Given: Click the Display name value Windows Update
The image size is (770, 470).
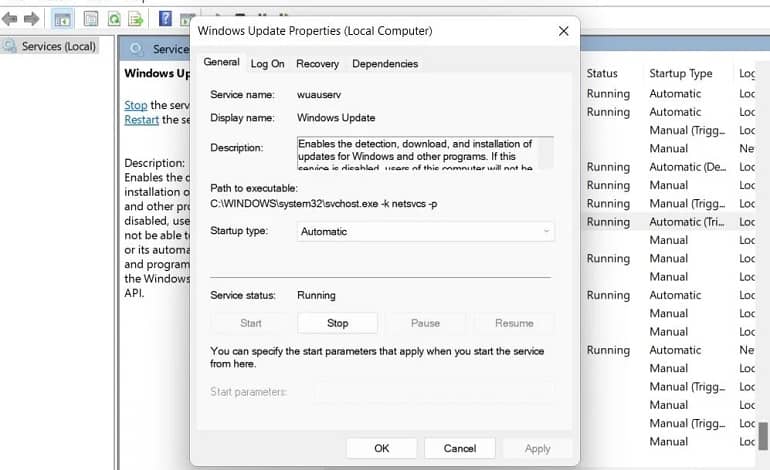Looking at the screenshot, I should click(x=336, y=118).
